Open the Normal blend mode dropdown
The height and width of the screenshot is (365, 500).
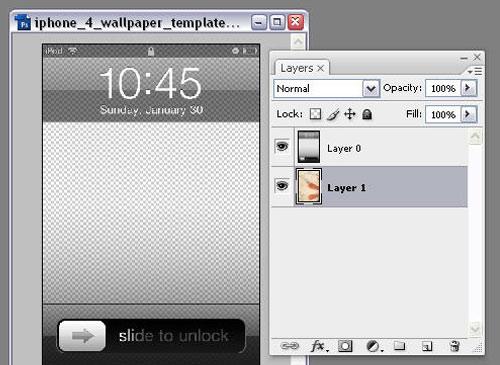coord(326,89)
